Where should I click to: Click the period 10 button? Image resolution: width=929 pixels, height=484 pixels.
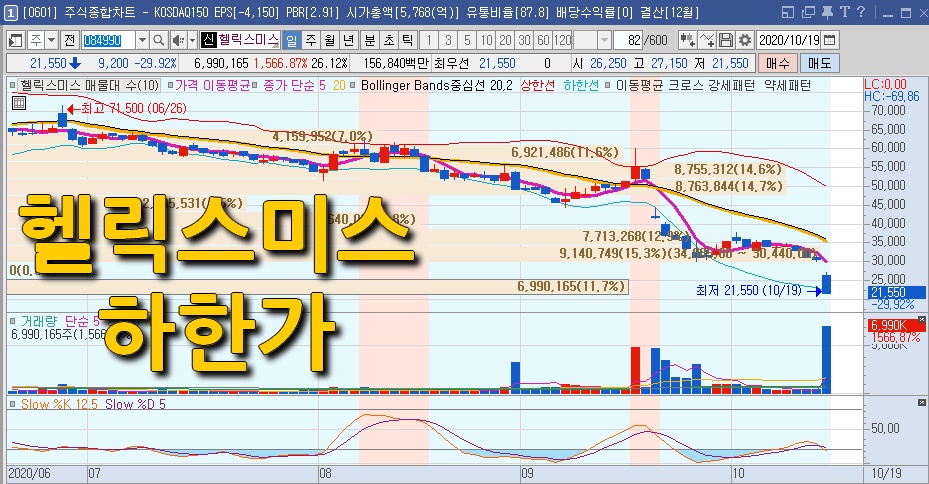[486, 40]
